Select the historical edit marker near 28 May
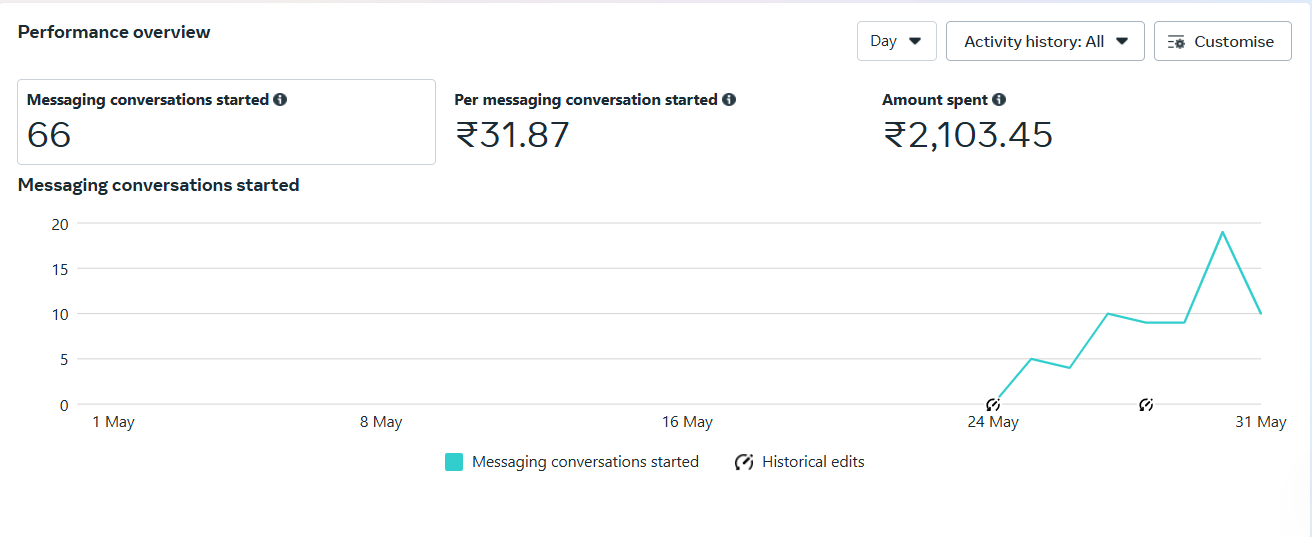The height and width of the screenshot is (537, 1312). pos(1146,405)
